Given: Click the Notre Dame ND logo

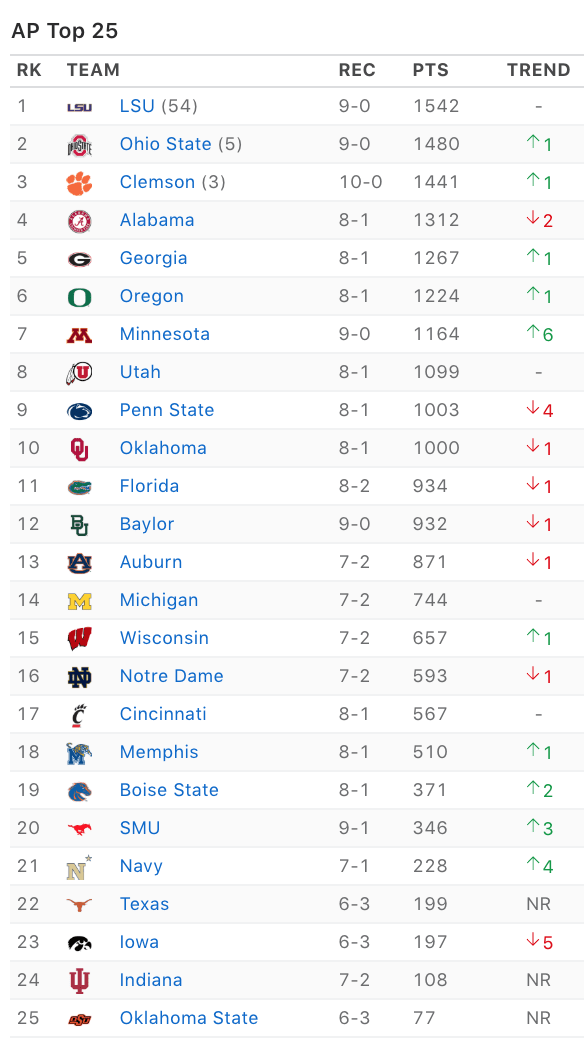Looking at the screenshot, I should [x=80, y=677].
